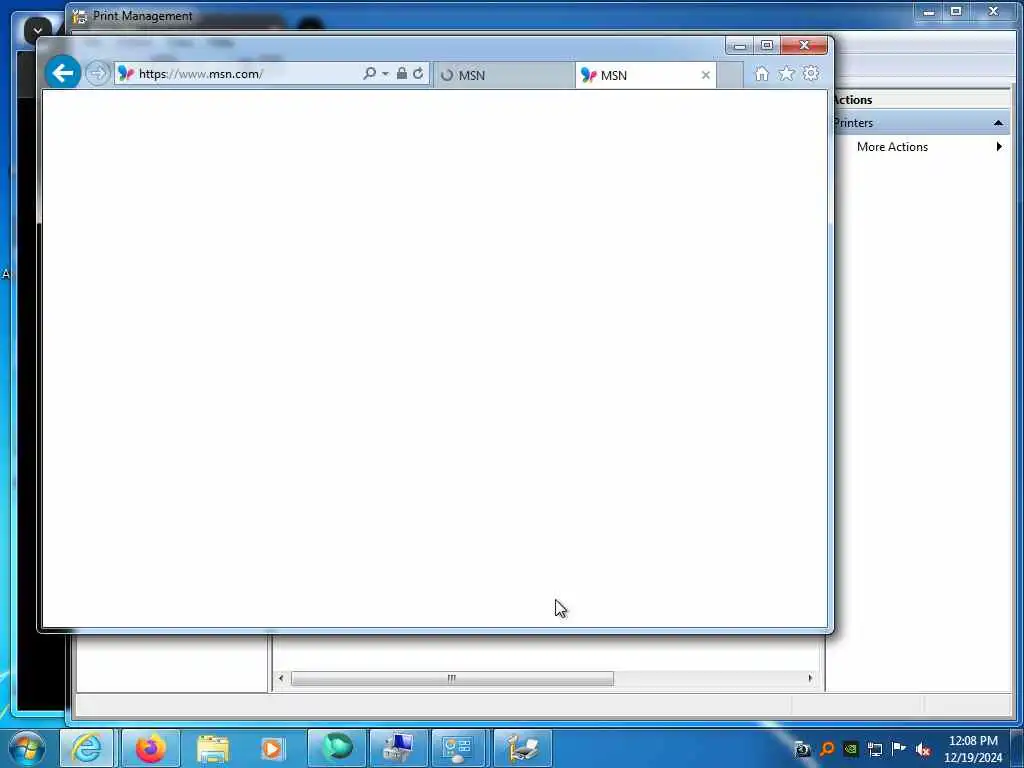Open the Windows Start menu
Screen dimensions: 1024x768
tap(27, 748)
